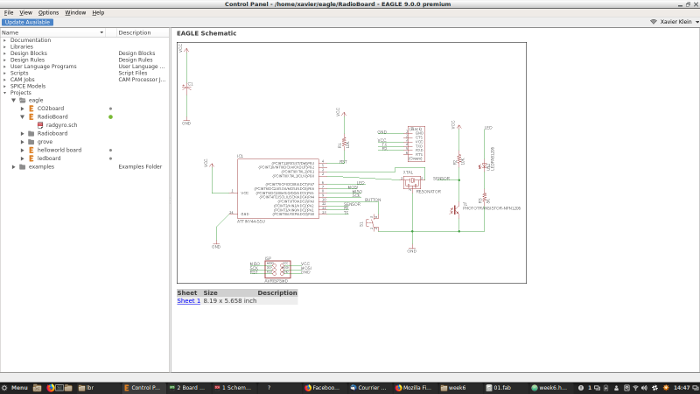Click the volume icon in system tray
The width and height of the screenshot is (700, 394).
coord(644,388)
